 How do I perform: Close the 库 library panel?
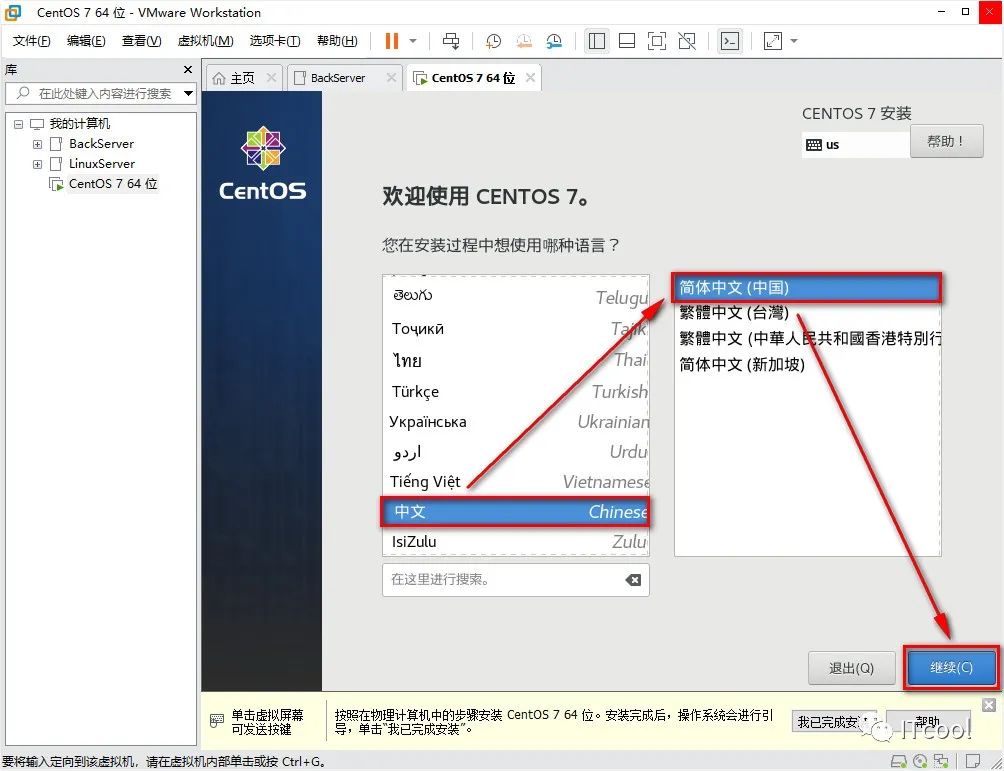pyautogui.click(x=188, y=69)
